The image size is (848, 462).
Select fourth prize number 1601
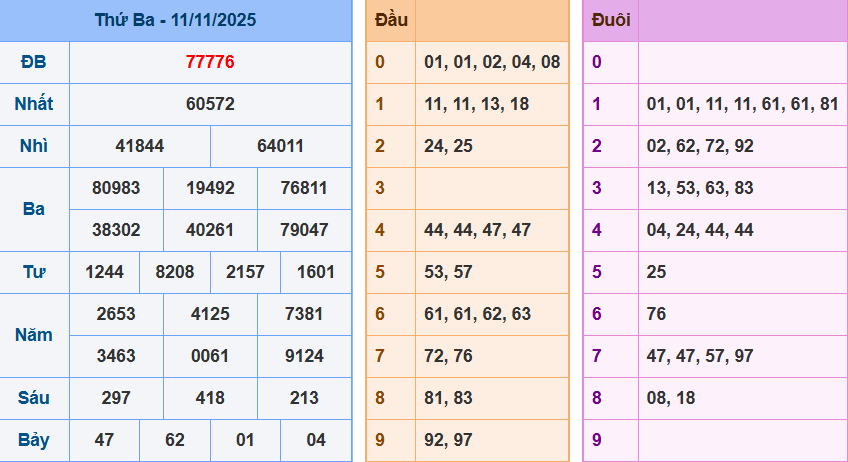[x=316, y=272]
